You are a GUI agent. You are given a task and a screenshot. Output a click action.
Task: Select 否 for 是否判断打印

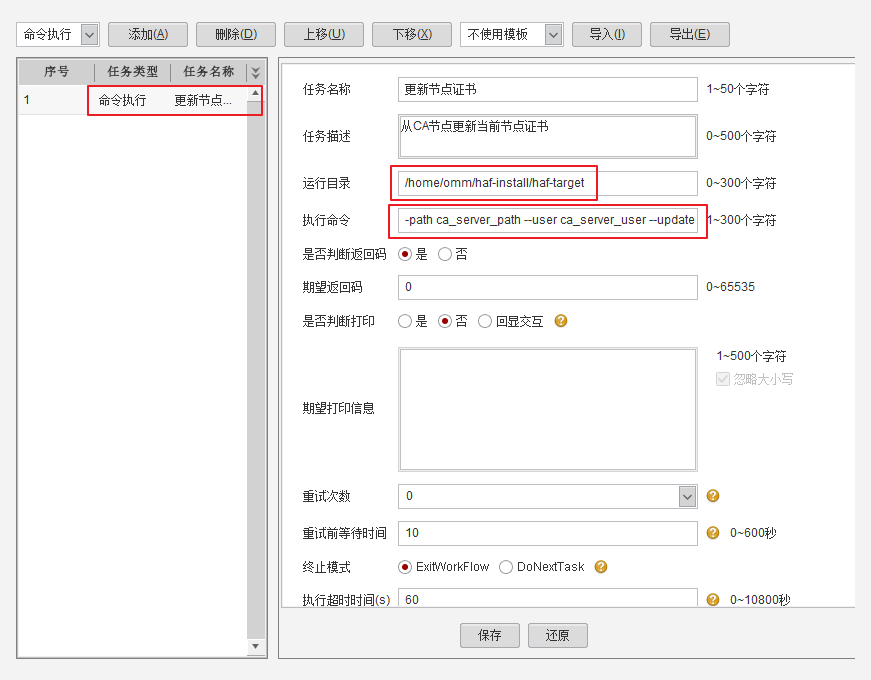[x=445, y=321]
